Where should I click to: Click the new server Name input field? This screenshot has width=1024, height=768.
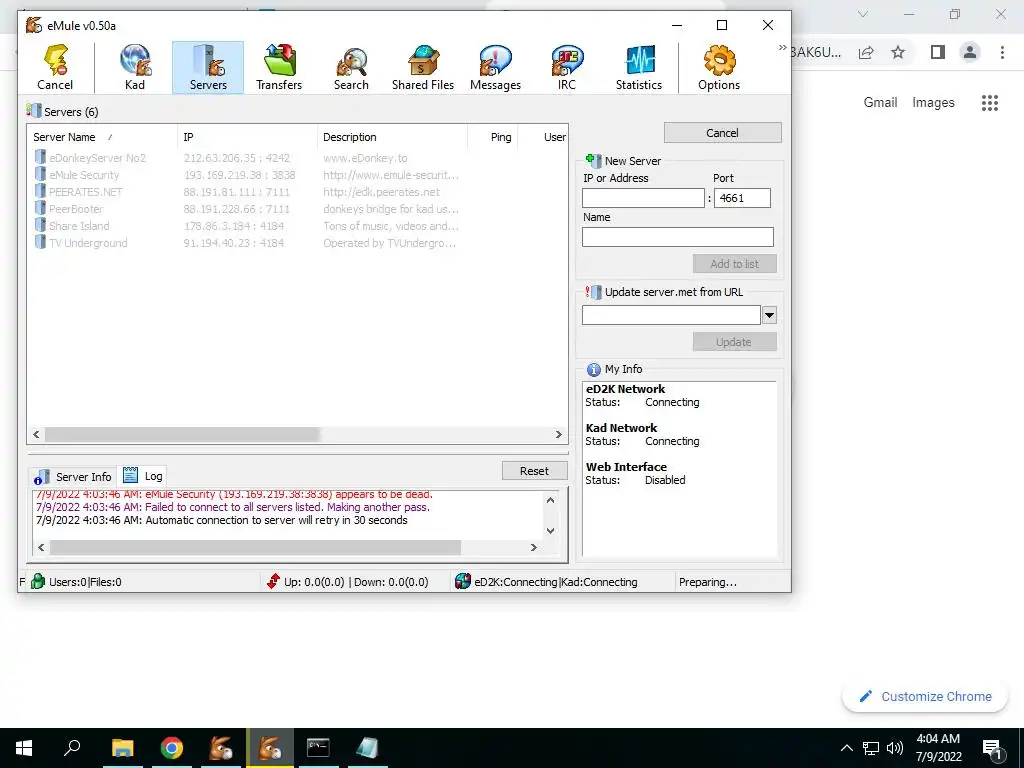click(x=678, y=236)
